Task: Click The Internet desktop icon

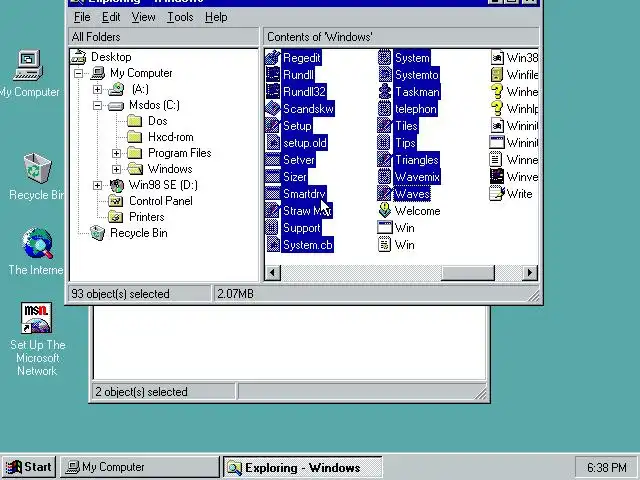Action: (37, 244)
